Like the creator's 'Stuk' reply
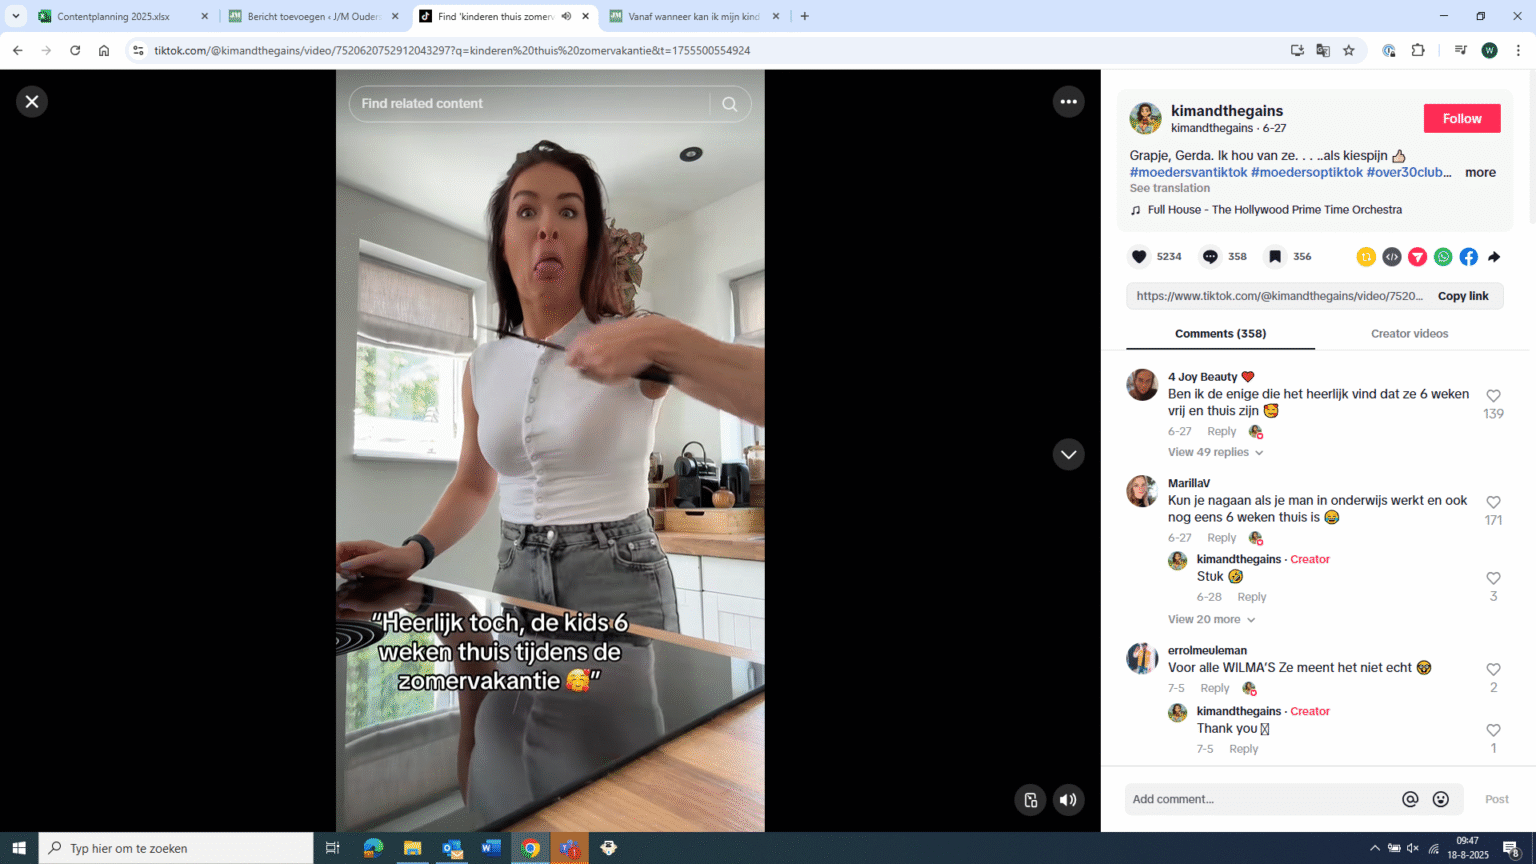 coord(1493,578)
